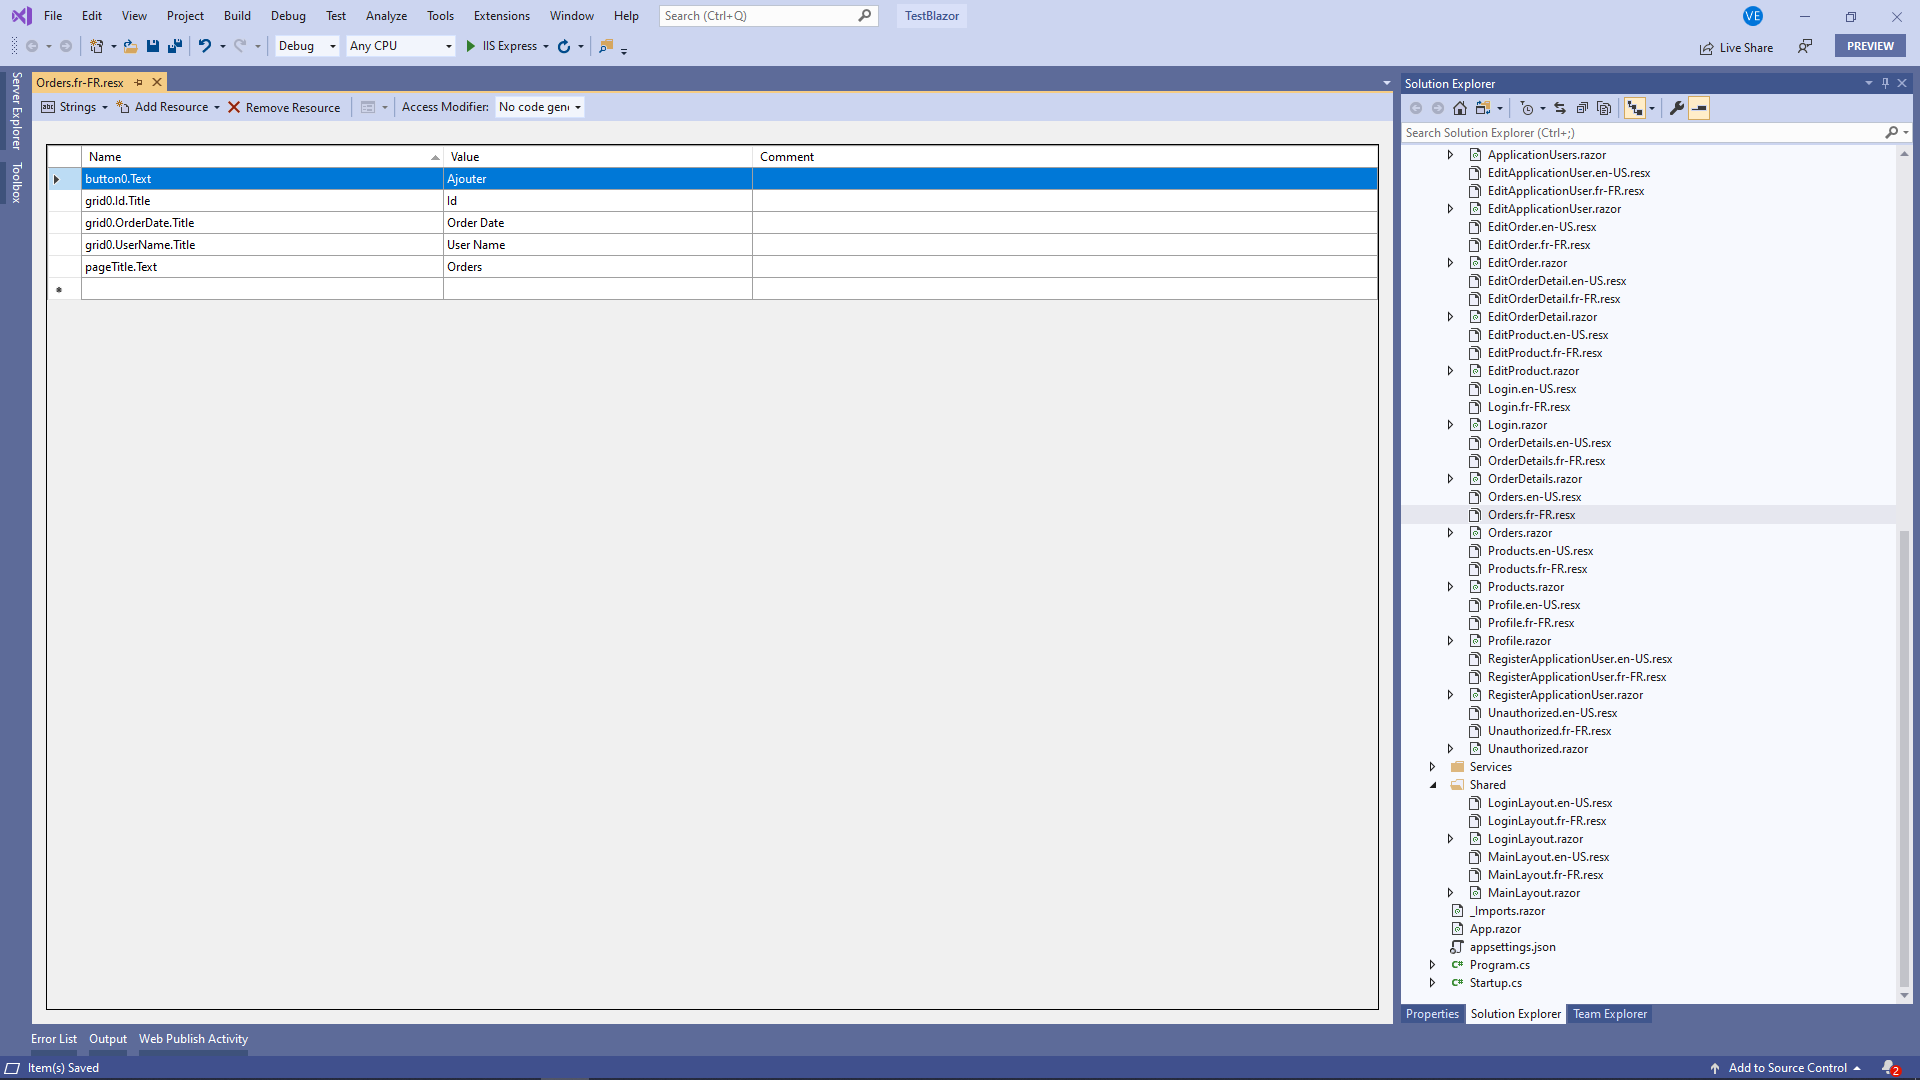The width and height of the screenshot is (1920, 1080).
Task: Open Properties with the wrench icon
Action: (1677, 108)
